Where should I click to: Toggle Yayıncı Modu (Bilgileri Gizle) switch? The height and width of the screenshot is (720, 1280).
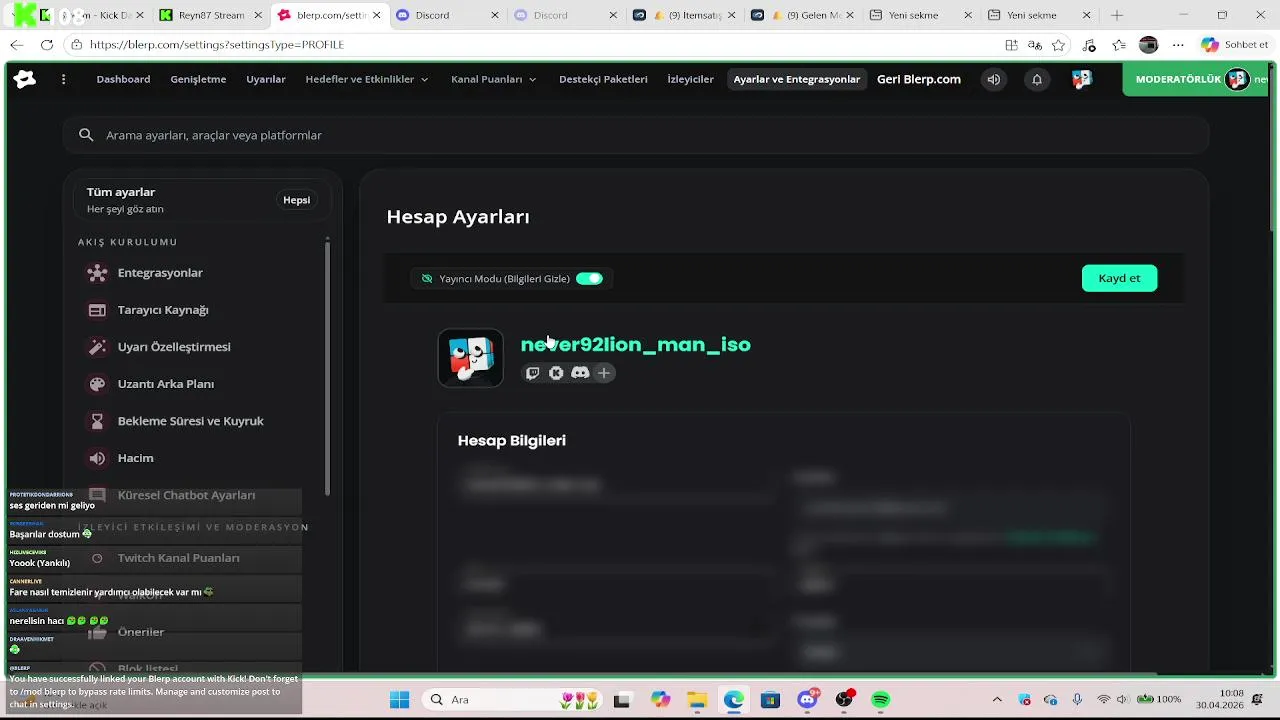[x=589, y=279]
